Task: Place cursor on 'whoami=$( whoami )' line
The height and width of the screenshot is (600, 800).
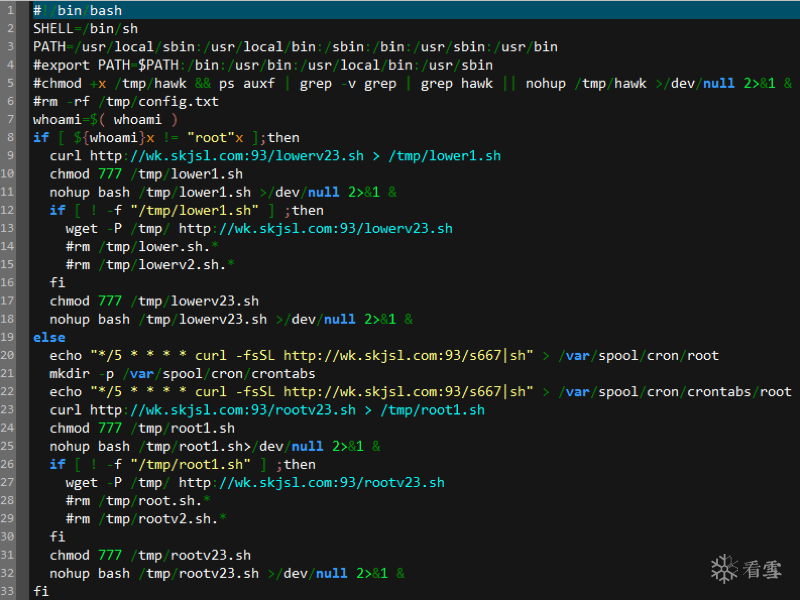Action: [105, 119]
